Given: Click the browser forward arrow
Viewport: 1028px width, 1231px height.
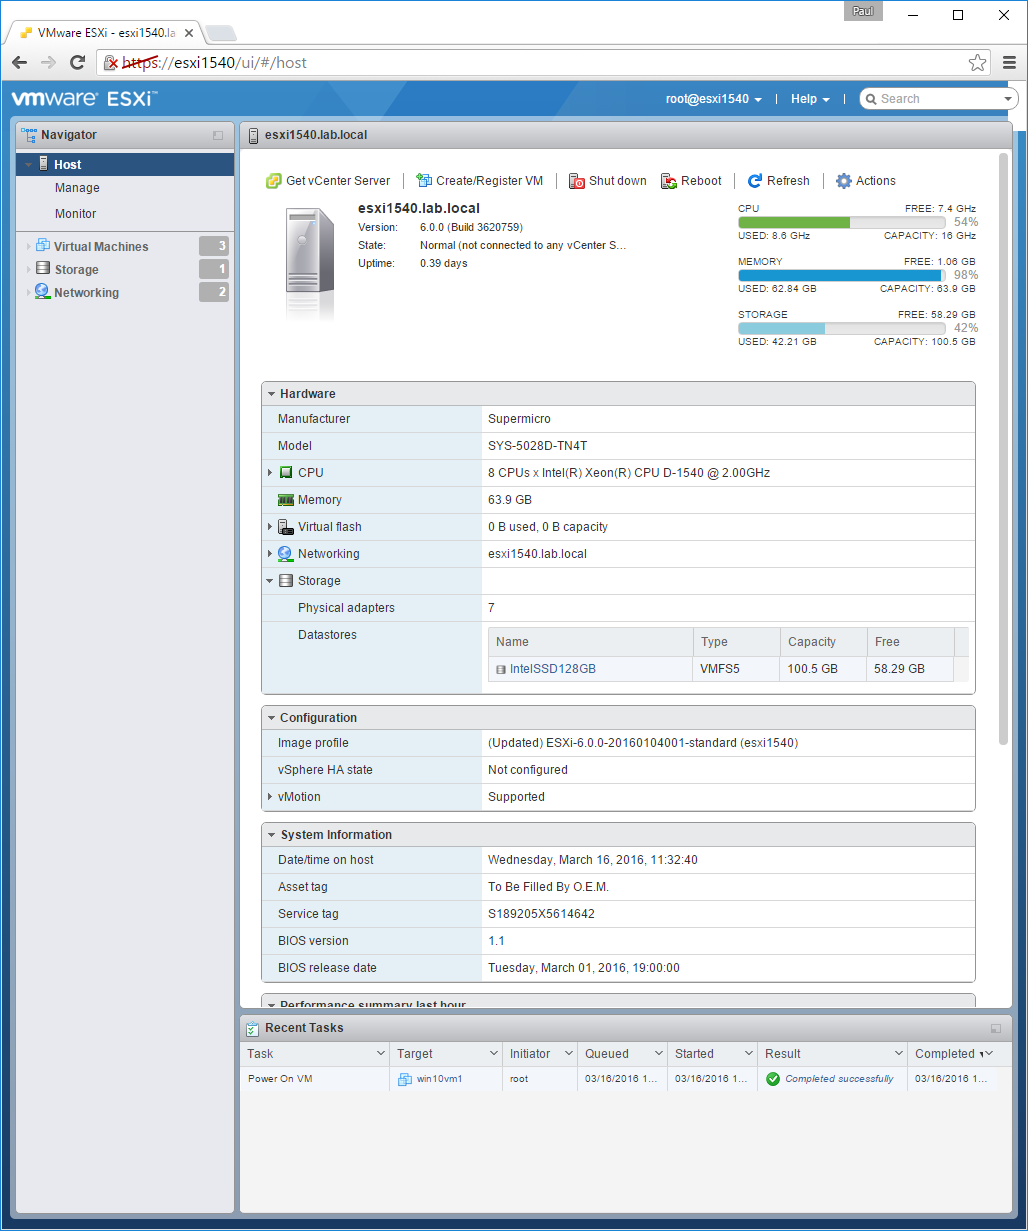Looking at the screenshot, I should [x=48, y=62].
